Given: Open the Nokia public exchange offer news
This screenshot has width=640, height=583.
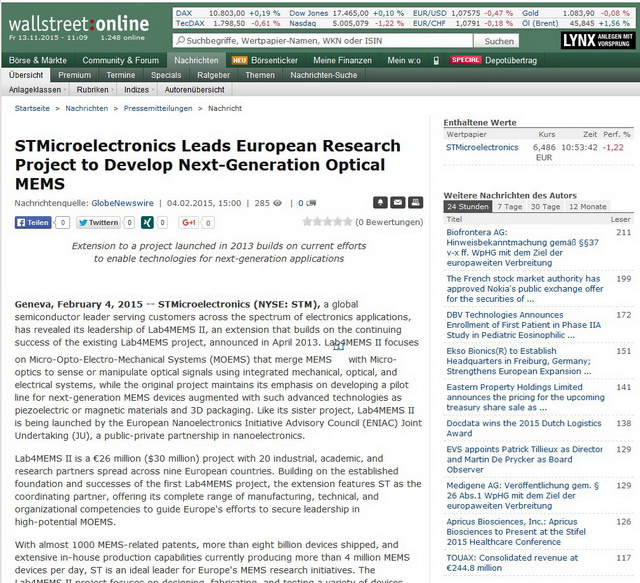Looking at the screenshot, I should (525, 289).
